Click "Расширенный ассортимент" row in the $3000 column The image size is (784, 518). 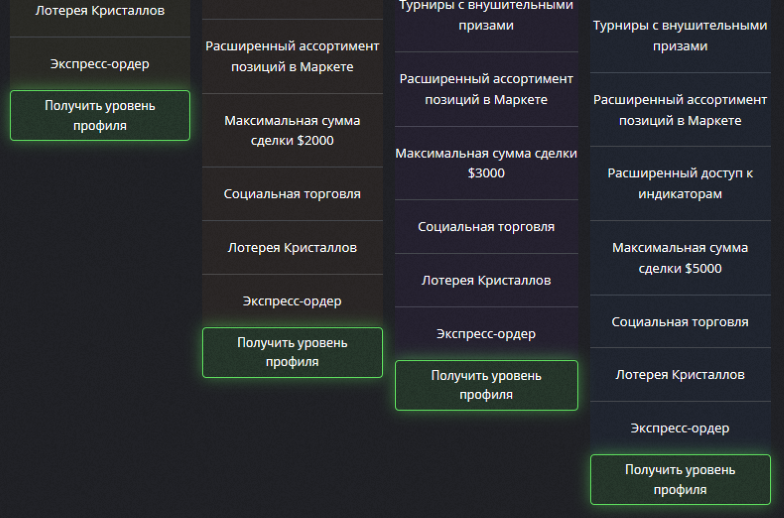[486, 88]
